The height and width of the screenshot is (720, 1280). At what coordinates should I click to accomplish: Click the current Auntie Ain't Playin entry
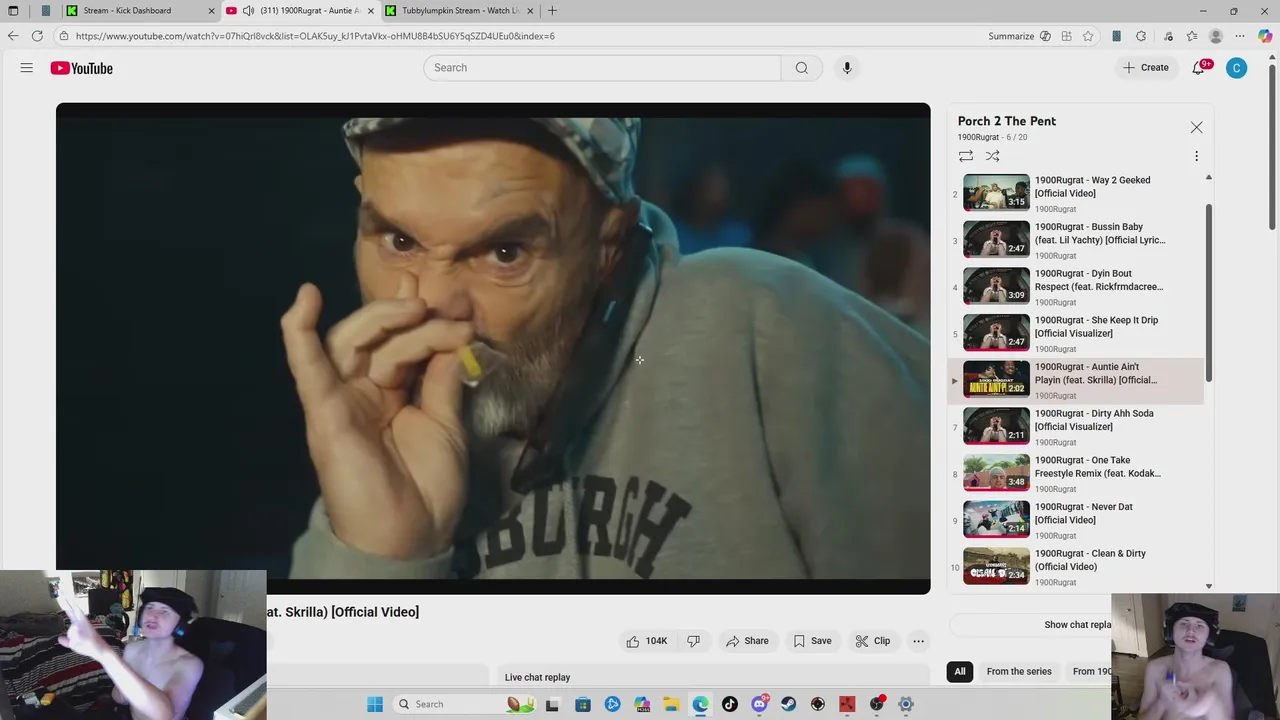1076,380
